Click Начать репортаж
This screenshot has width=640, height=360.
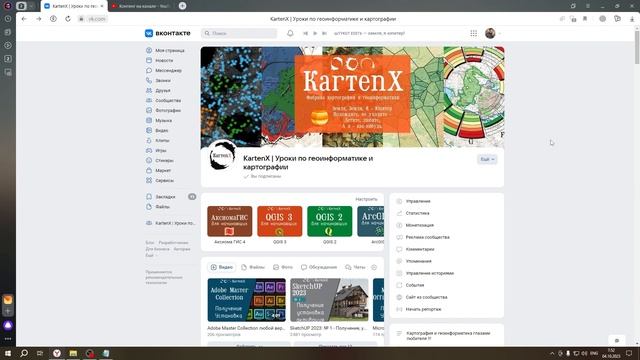[419, 309]
